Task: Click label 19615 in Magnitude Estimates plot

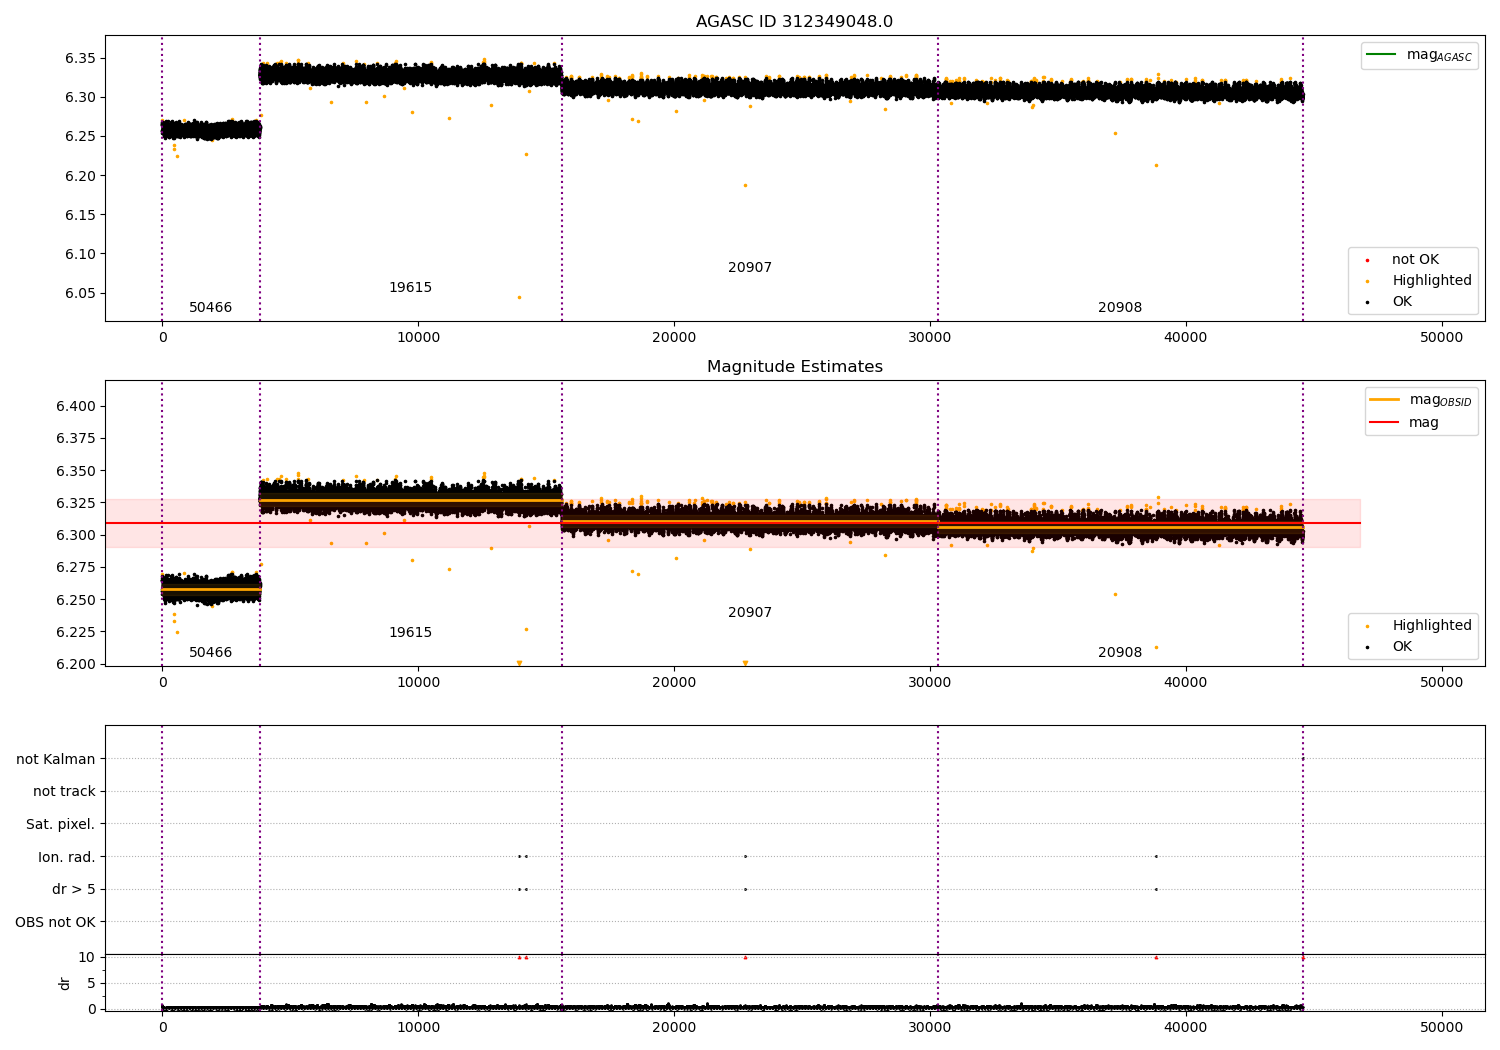Action: coord(410,633)
